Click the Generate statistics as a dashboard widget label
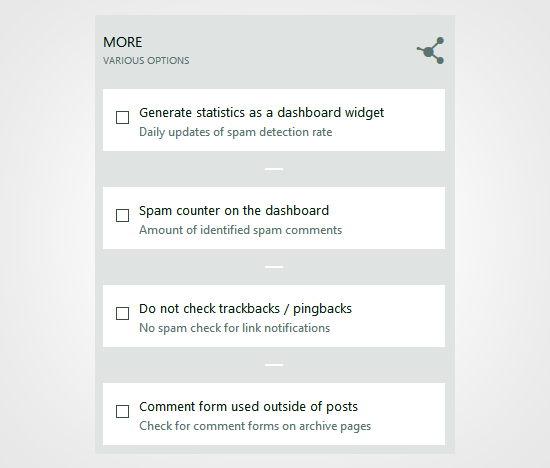550x468 pixels. click(x=261, y=113)
